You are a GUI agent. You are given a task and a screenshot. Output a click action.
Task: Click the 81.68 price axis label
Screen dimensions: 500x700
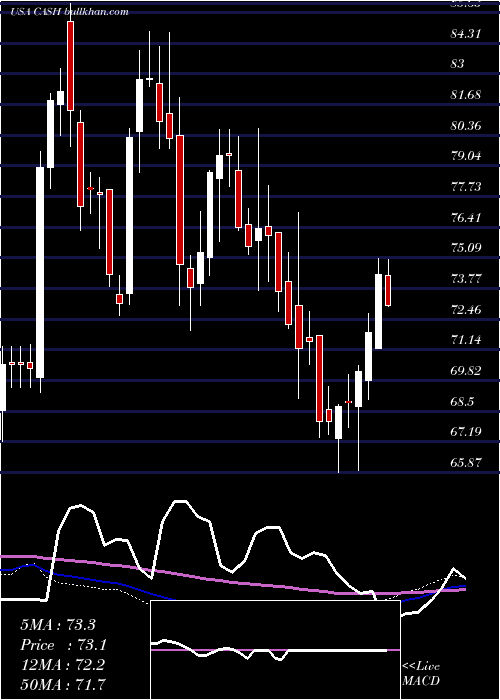click(466, 95)
